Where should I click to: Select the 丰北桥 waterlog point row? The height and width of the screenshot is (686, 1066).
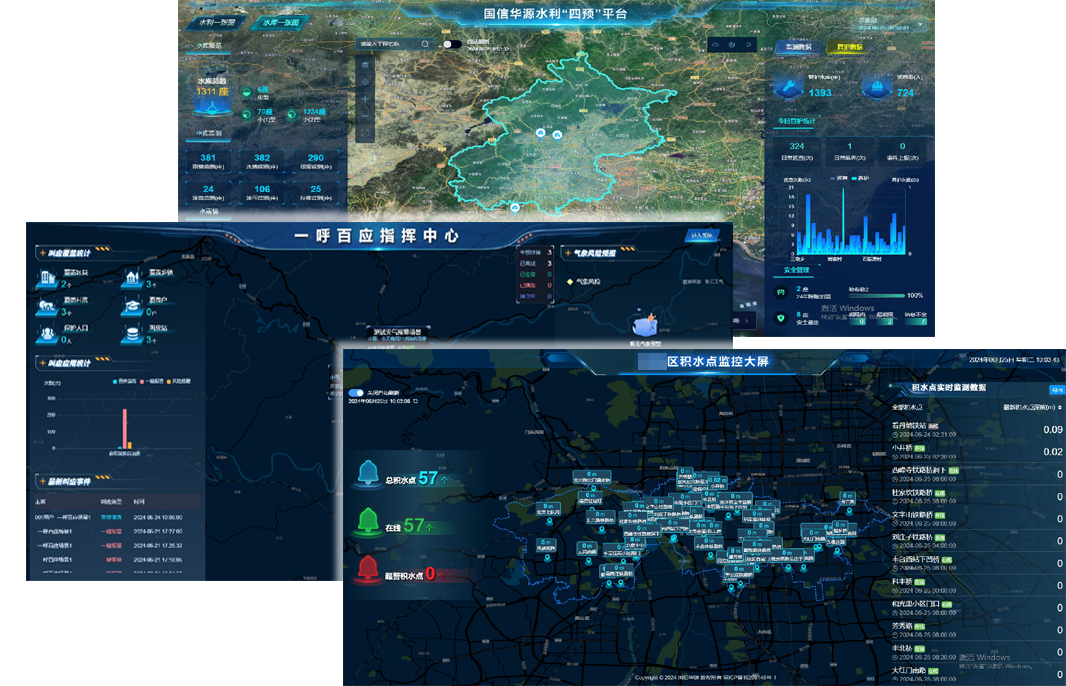pos(976,652)
